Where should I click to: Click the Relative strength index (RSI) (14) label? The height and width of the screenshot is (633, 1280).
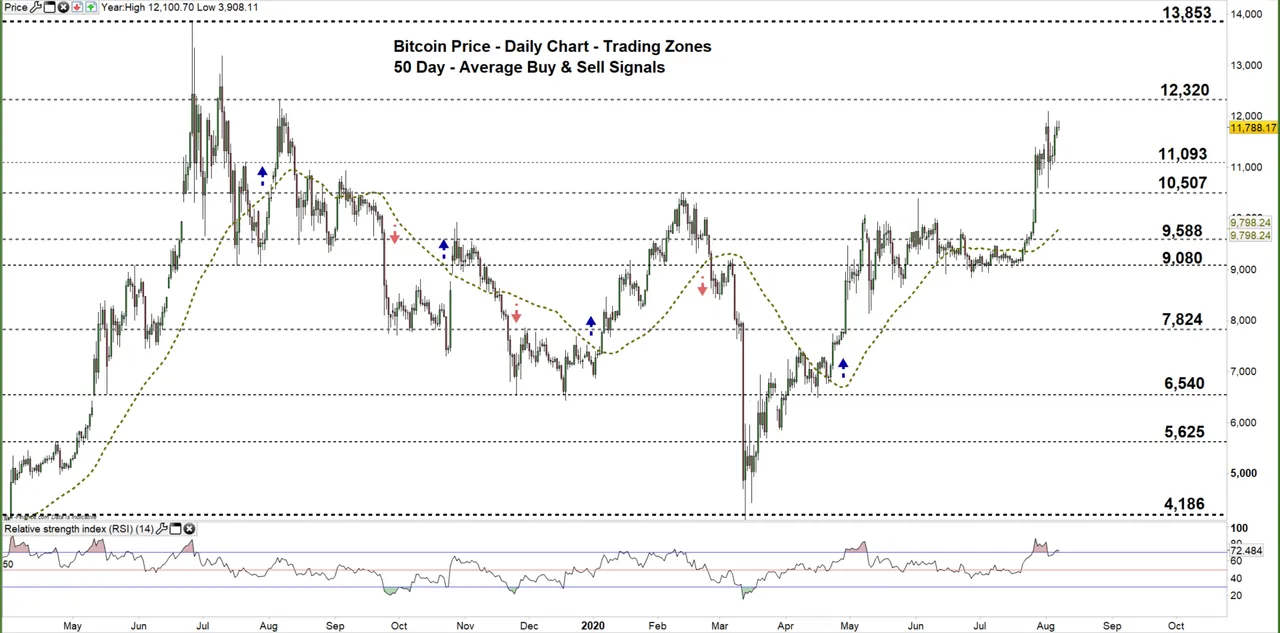click(x=79, y=529)
